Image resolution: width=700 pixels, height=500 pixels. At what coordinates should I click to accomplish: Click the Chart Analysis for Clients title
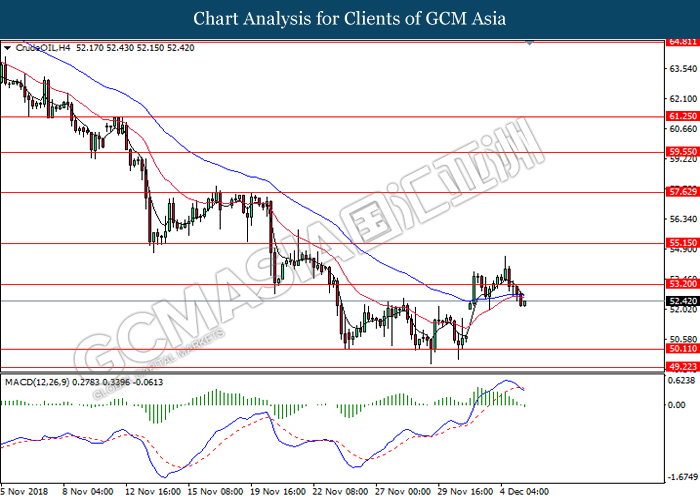click(350, 19)
